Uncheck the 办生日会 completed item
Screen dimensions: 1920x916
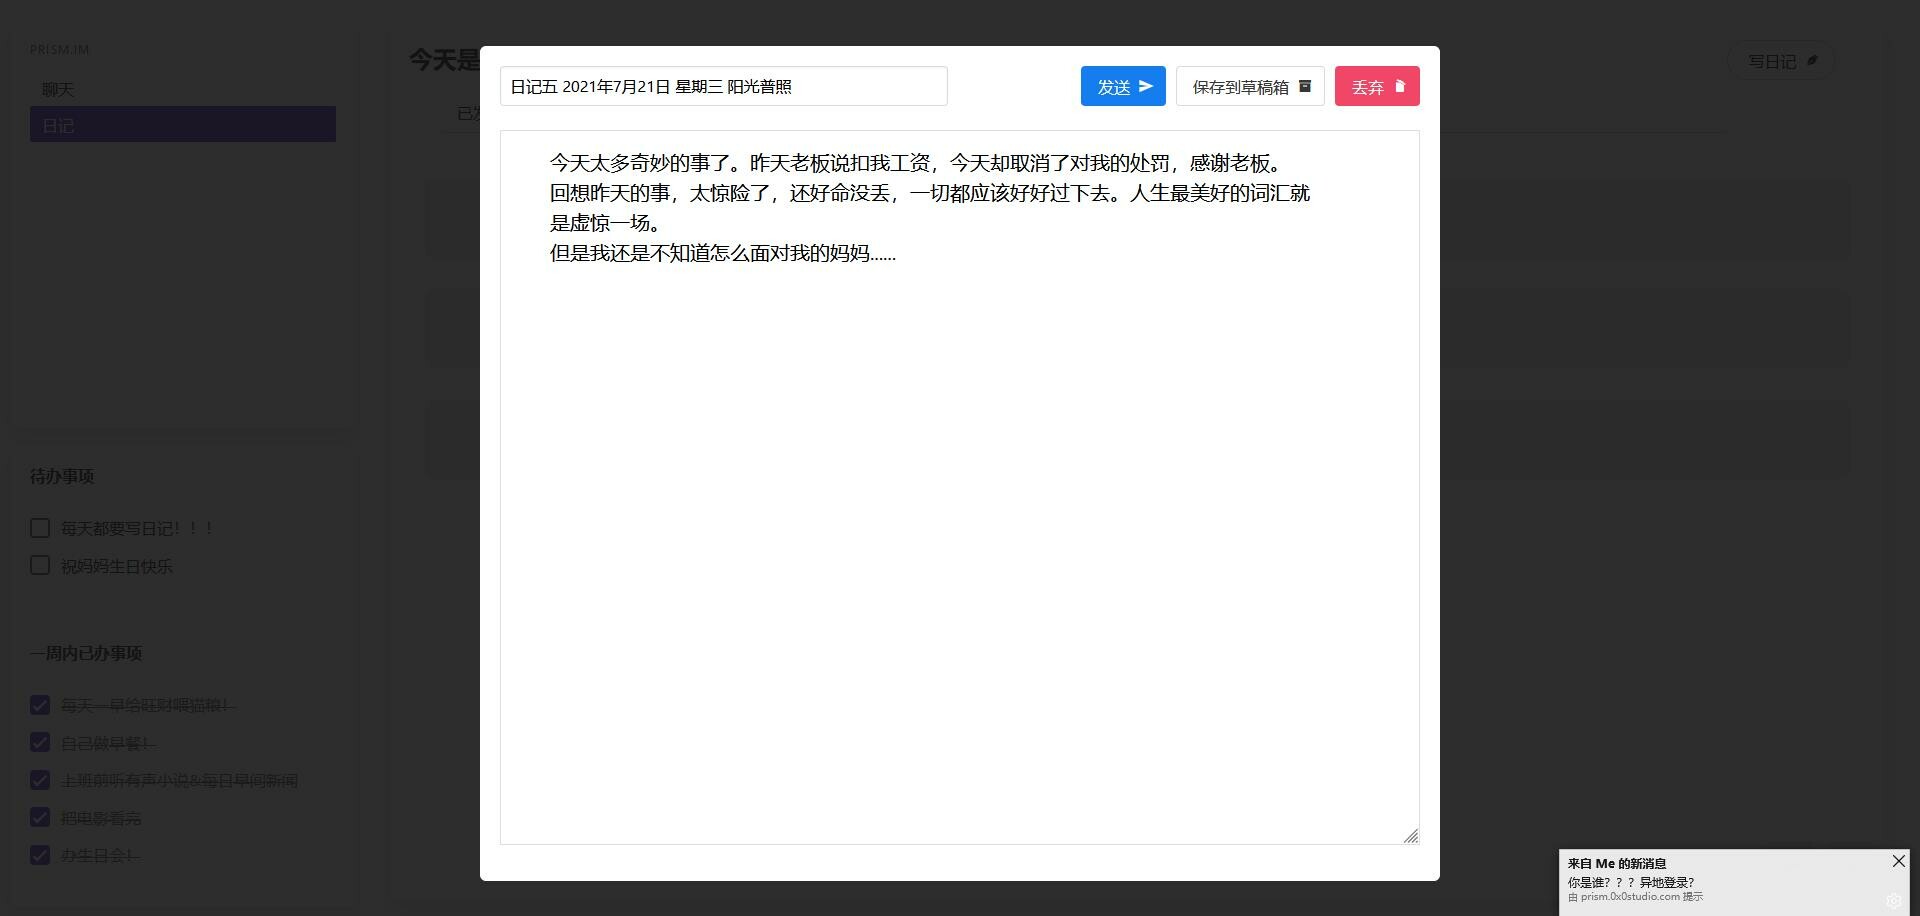tap(39, 855)
